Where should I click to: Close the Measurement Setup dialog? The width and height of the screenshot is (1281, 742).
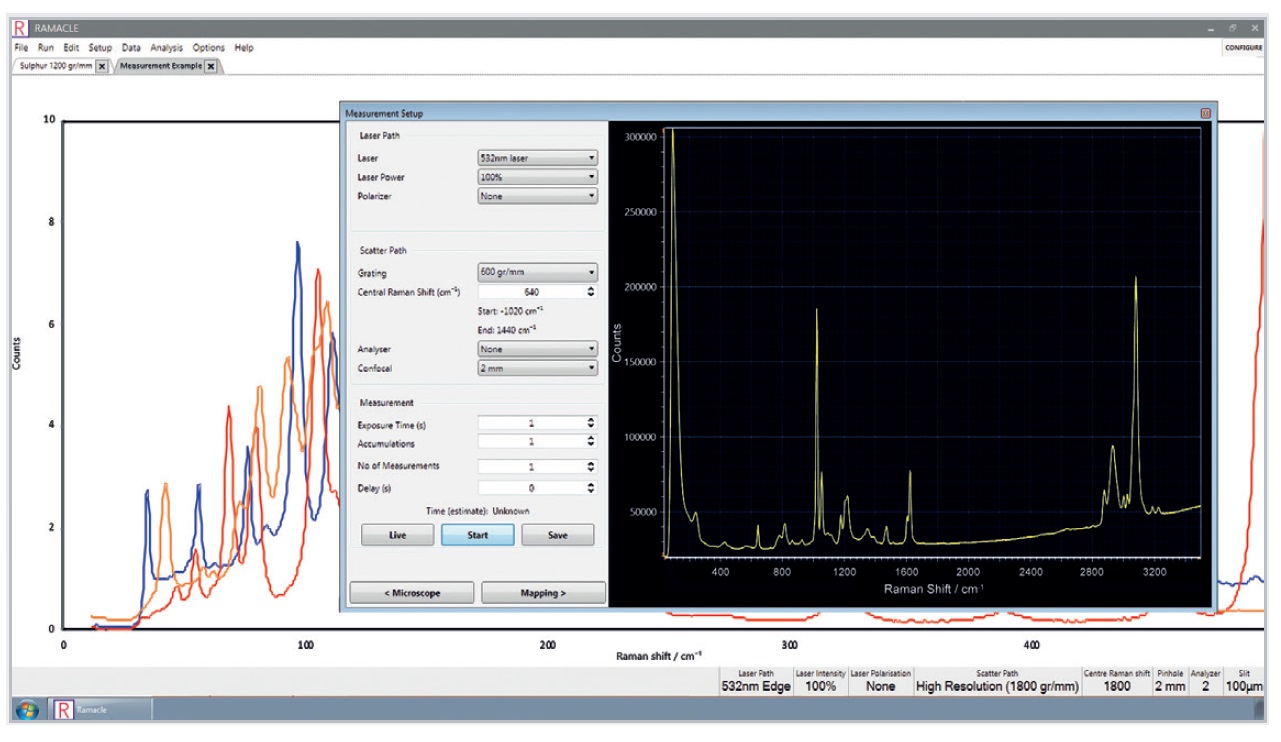pyautogui.click(x=1205, y=114)
